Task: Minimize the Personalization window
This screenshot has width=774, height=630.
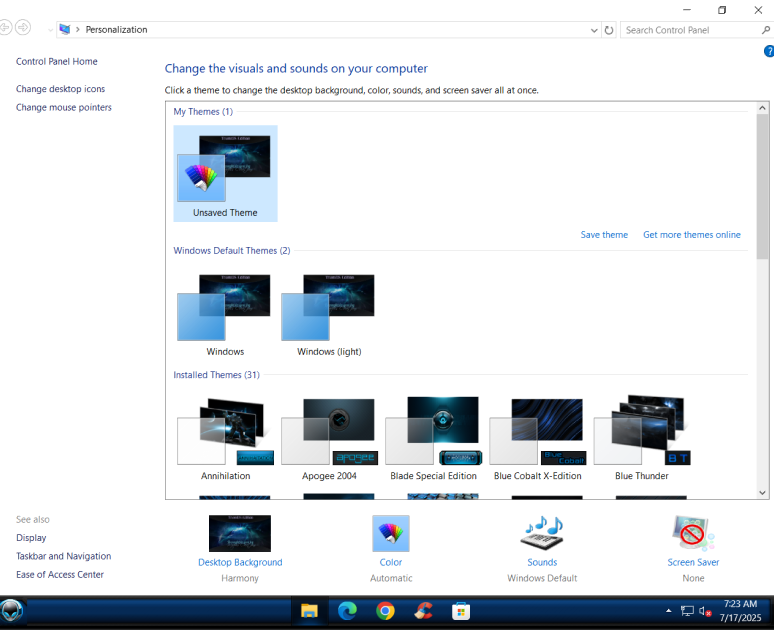Action: (x=687, y=10)
